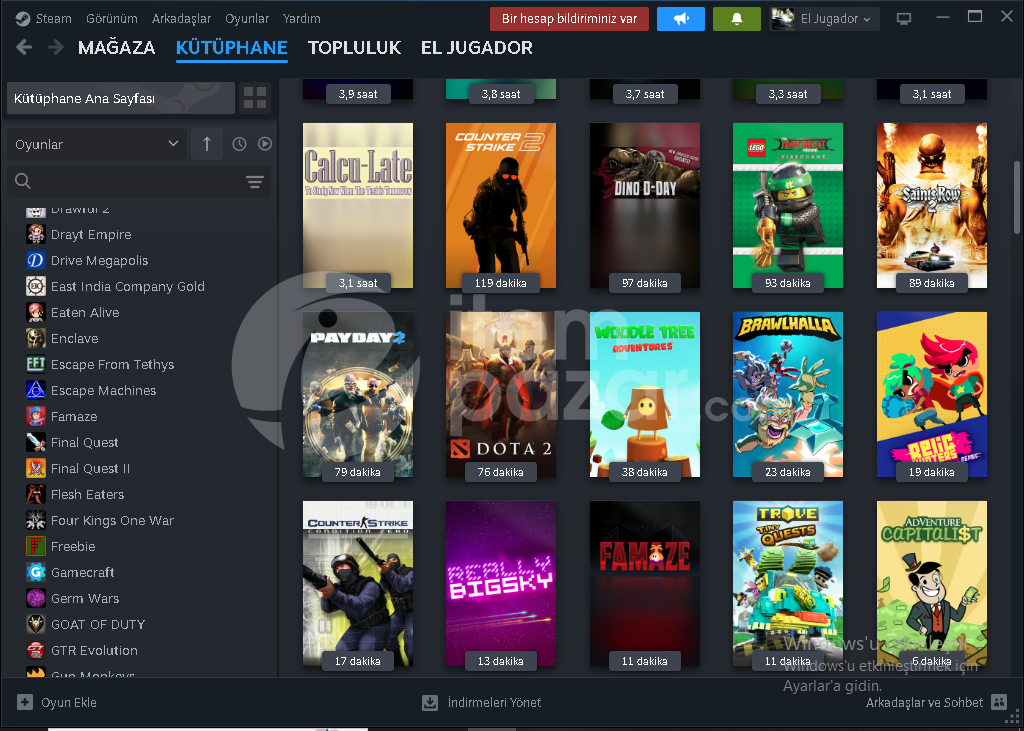
Task: Select Drive Megapolis icon in list
Action: (35, 260)
